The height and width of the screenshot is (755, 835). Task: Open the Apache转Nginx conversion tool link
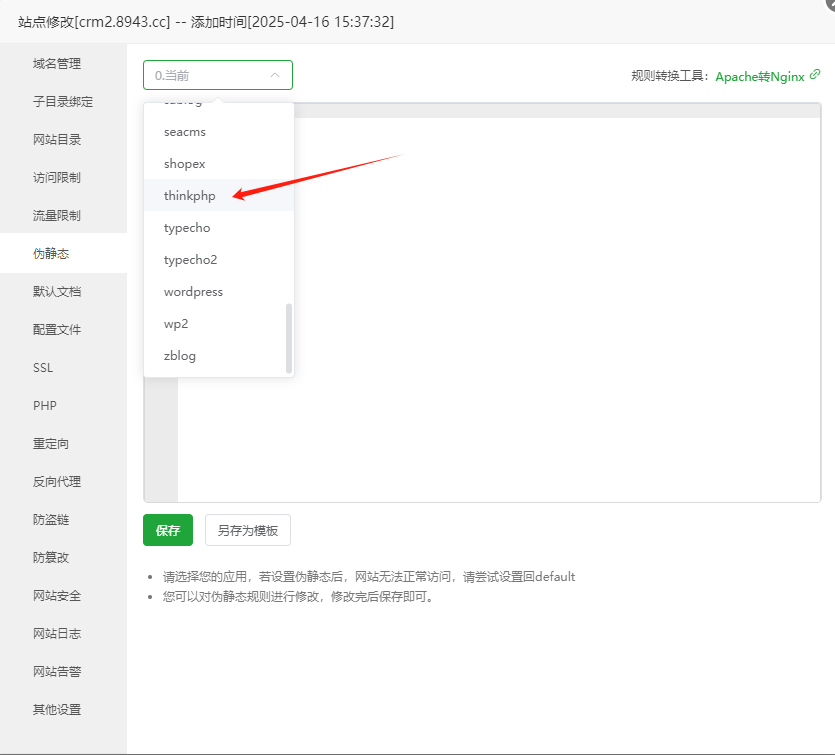click(x=759, y=76)
